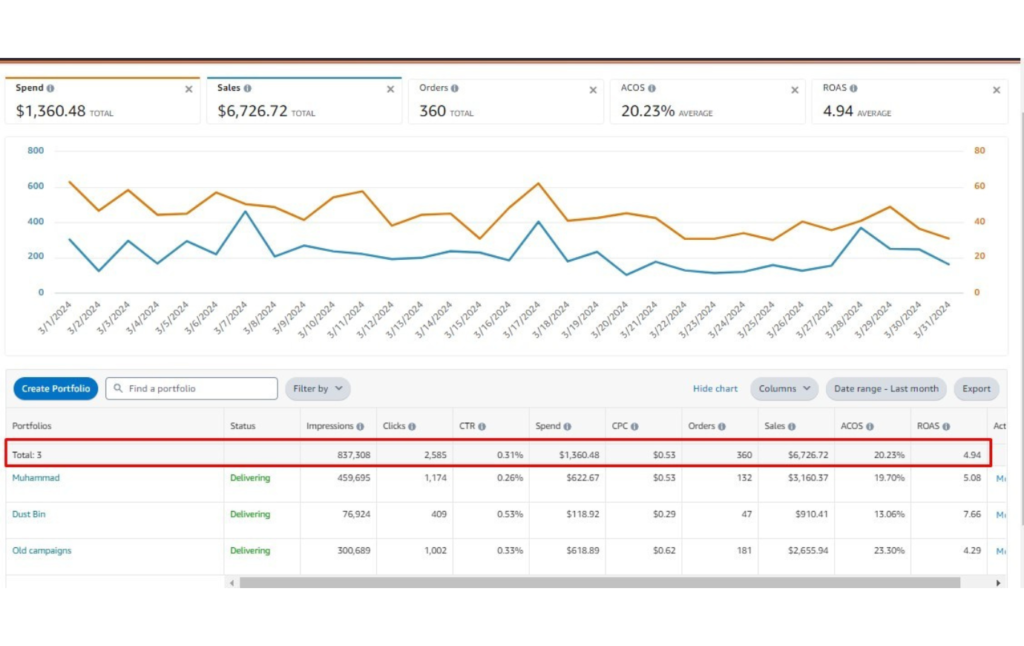Open Sales column header info icon

pos(792,427)
